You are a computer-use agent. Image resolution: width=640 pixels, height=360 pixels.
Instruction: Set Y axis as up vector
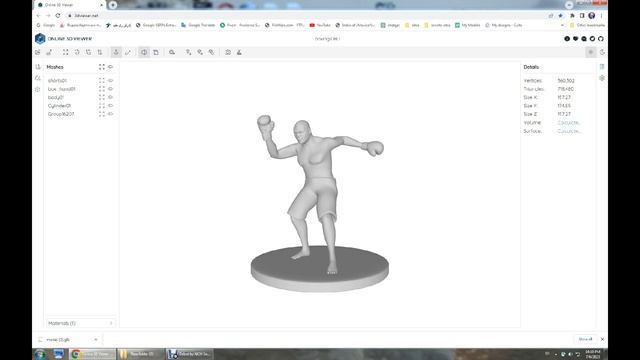tap(77, 52)
